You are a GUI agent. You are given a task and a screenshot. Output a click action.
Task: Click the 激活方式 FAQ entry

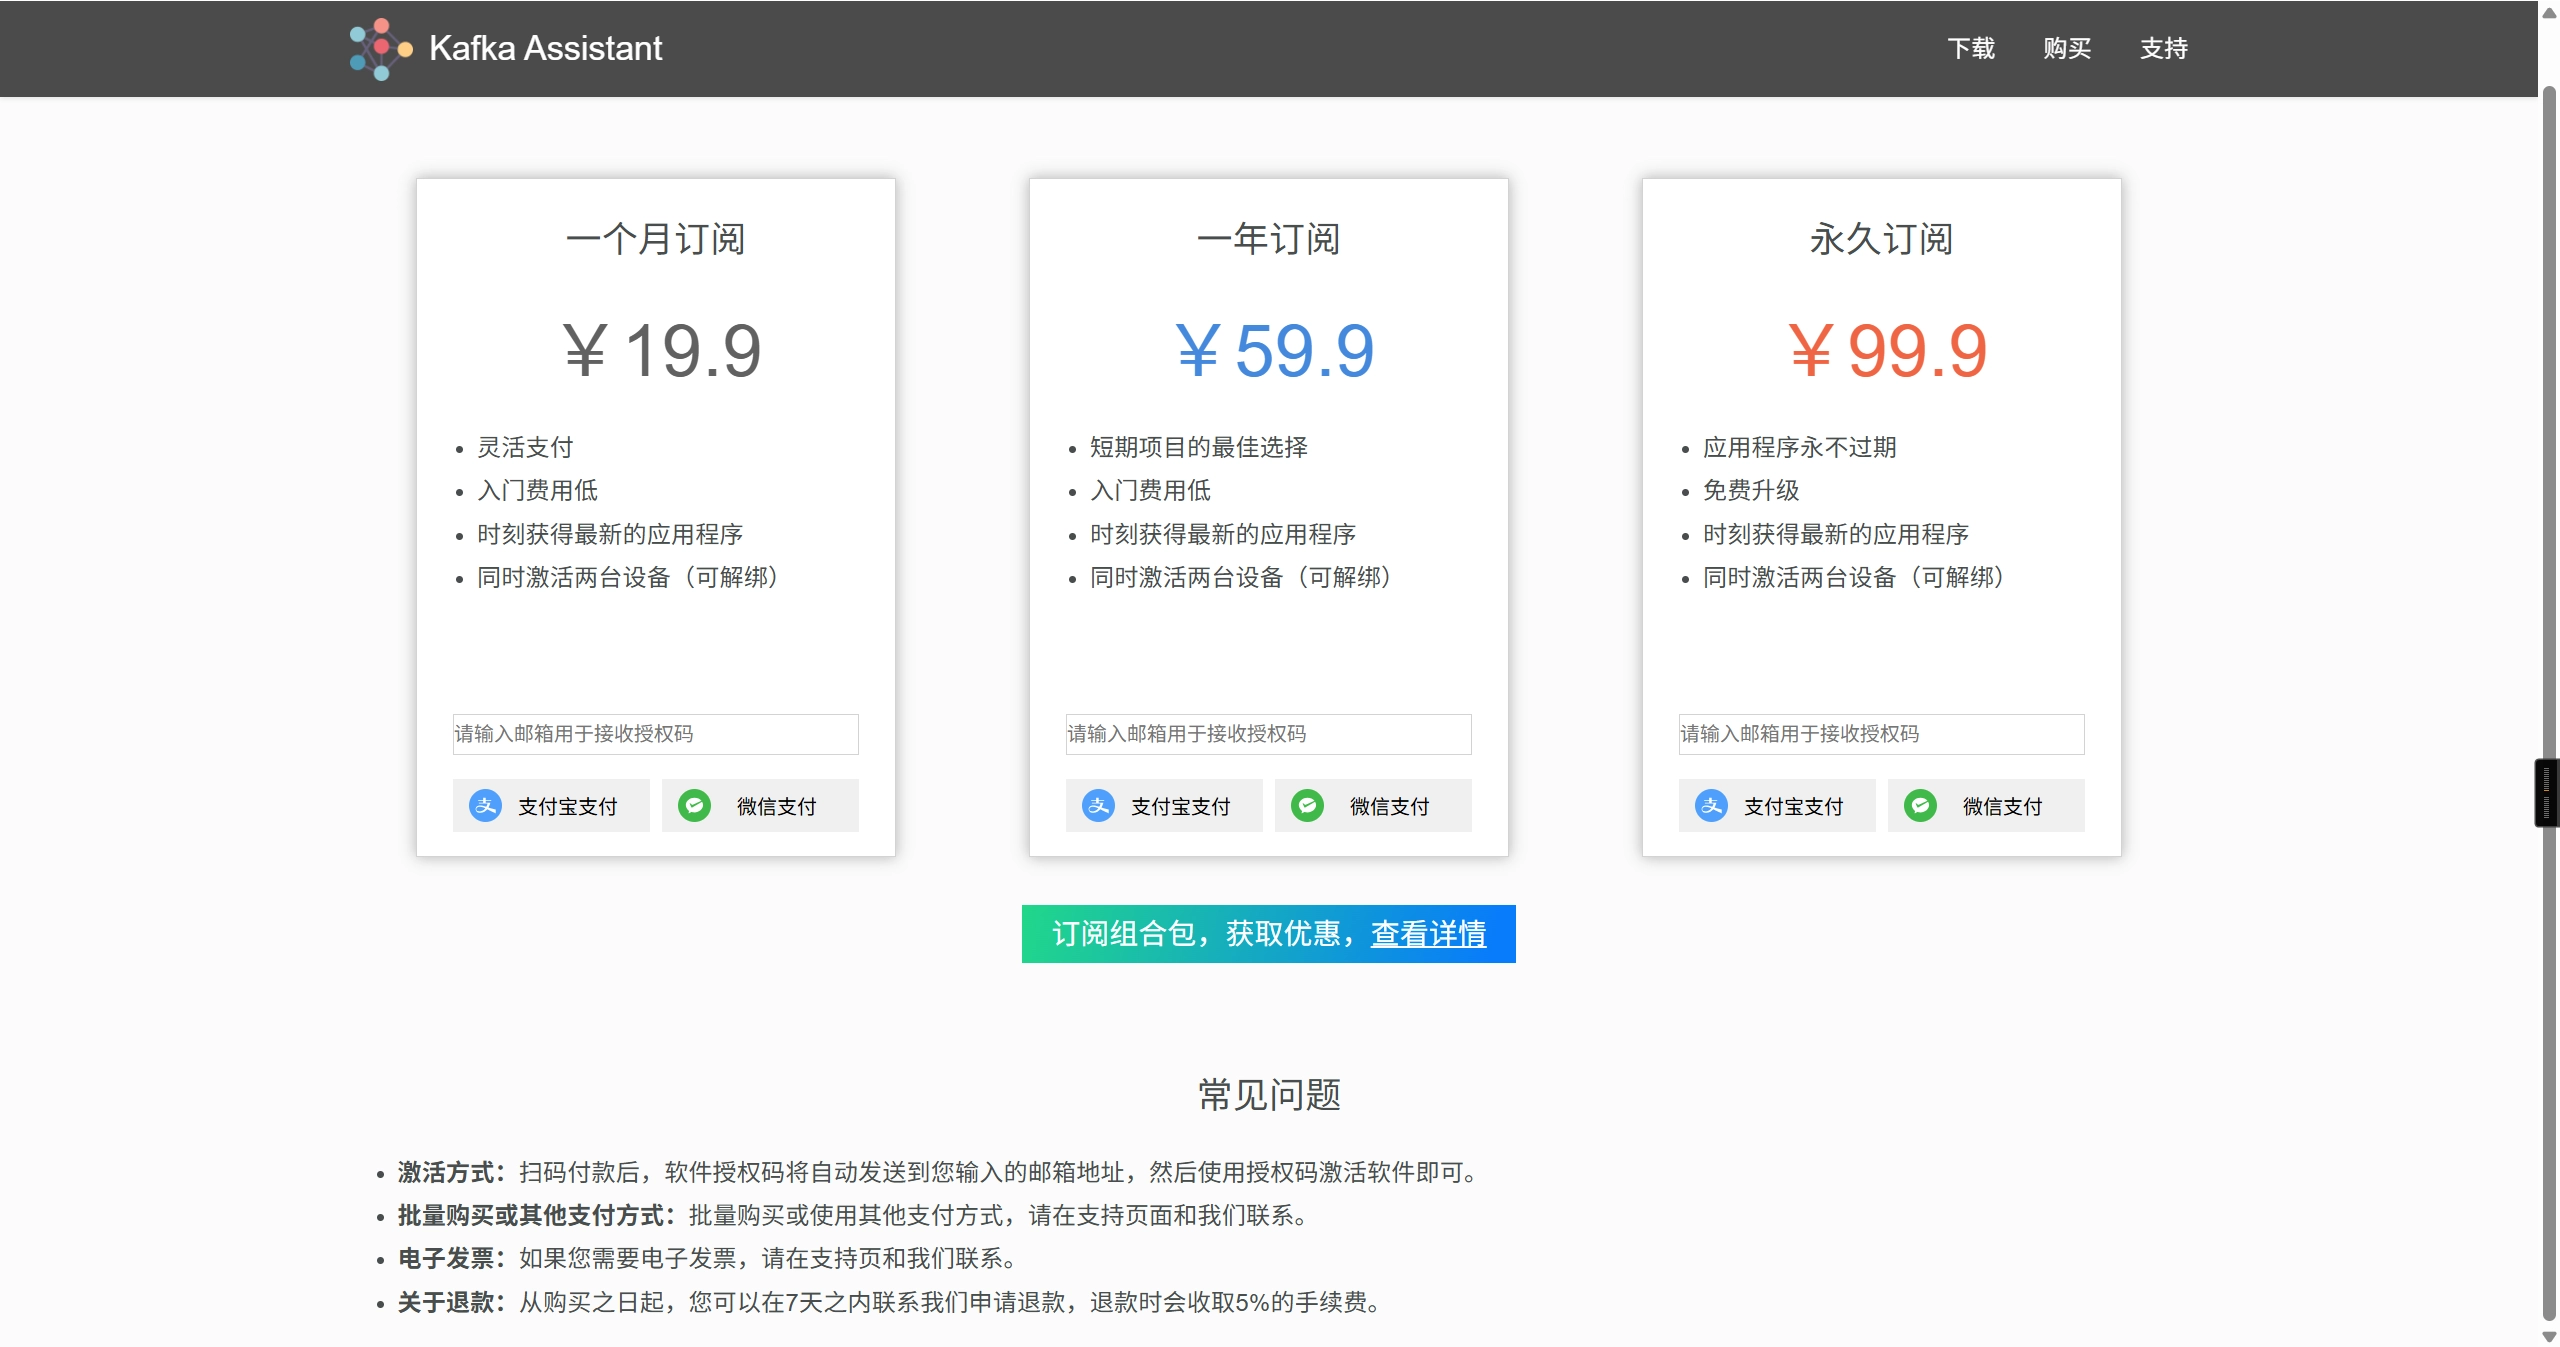point(940,1172)
